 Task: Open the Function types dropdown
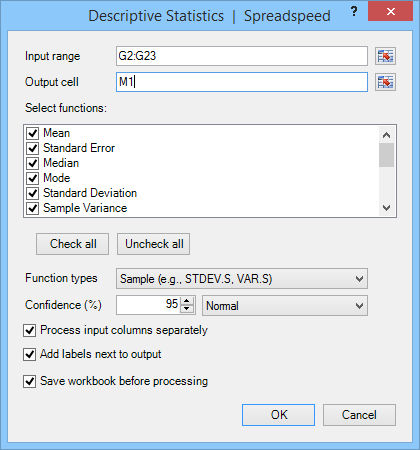click(x=242, y=279)
